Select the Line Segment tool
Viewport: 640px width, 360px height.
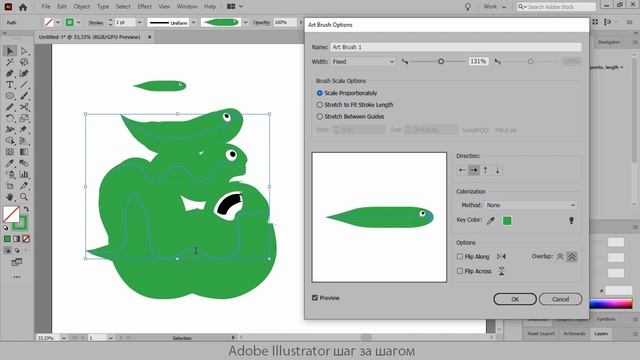click(x=24, y=84)
